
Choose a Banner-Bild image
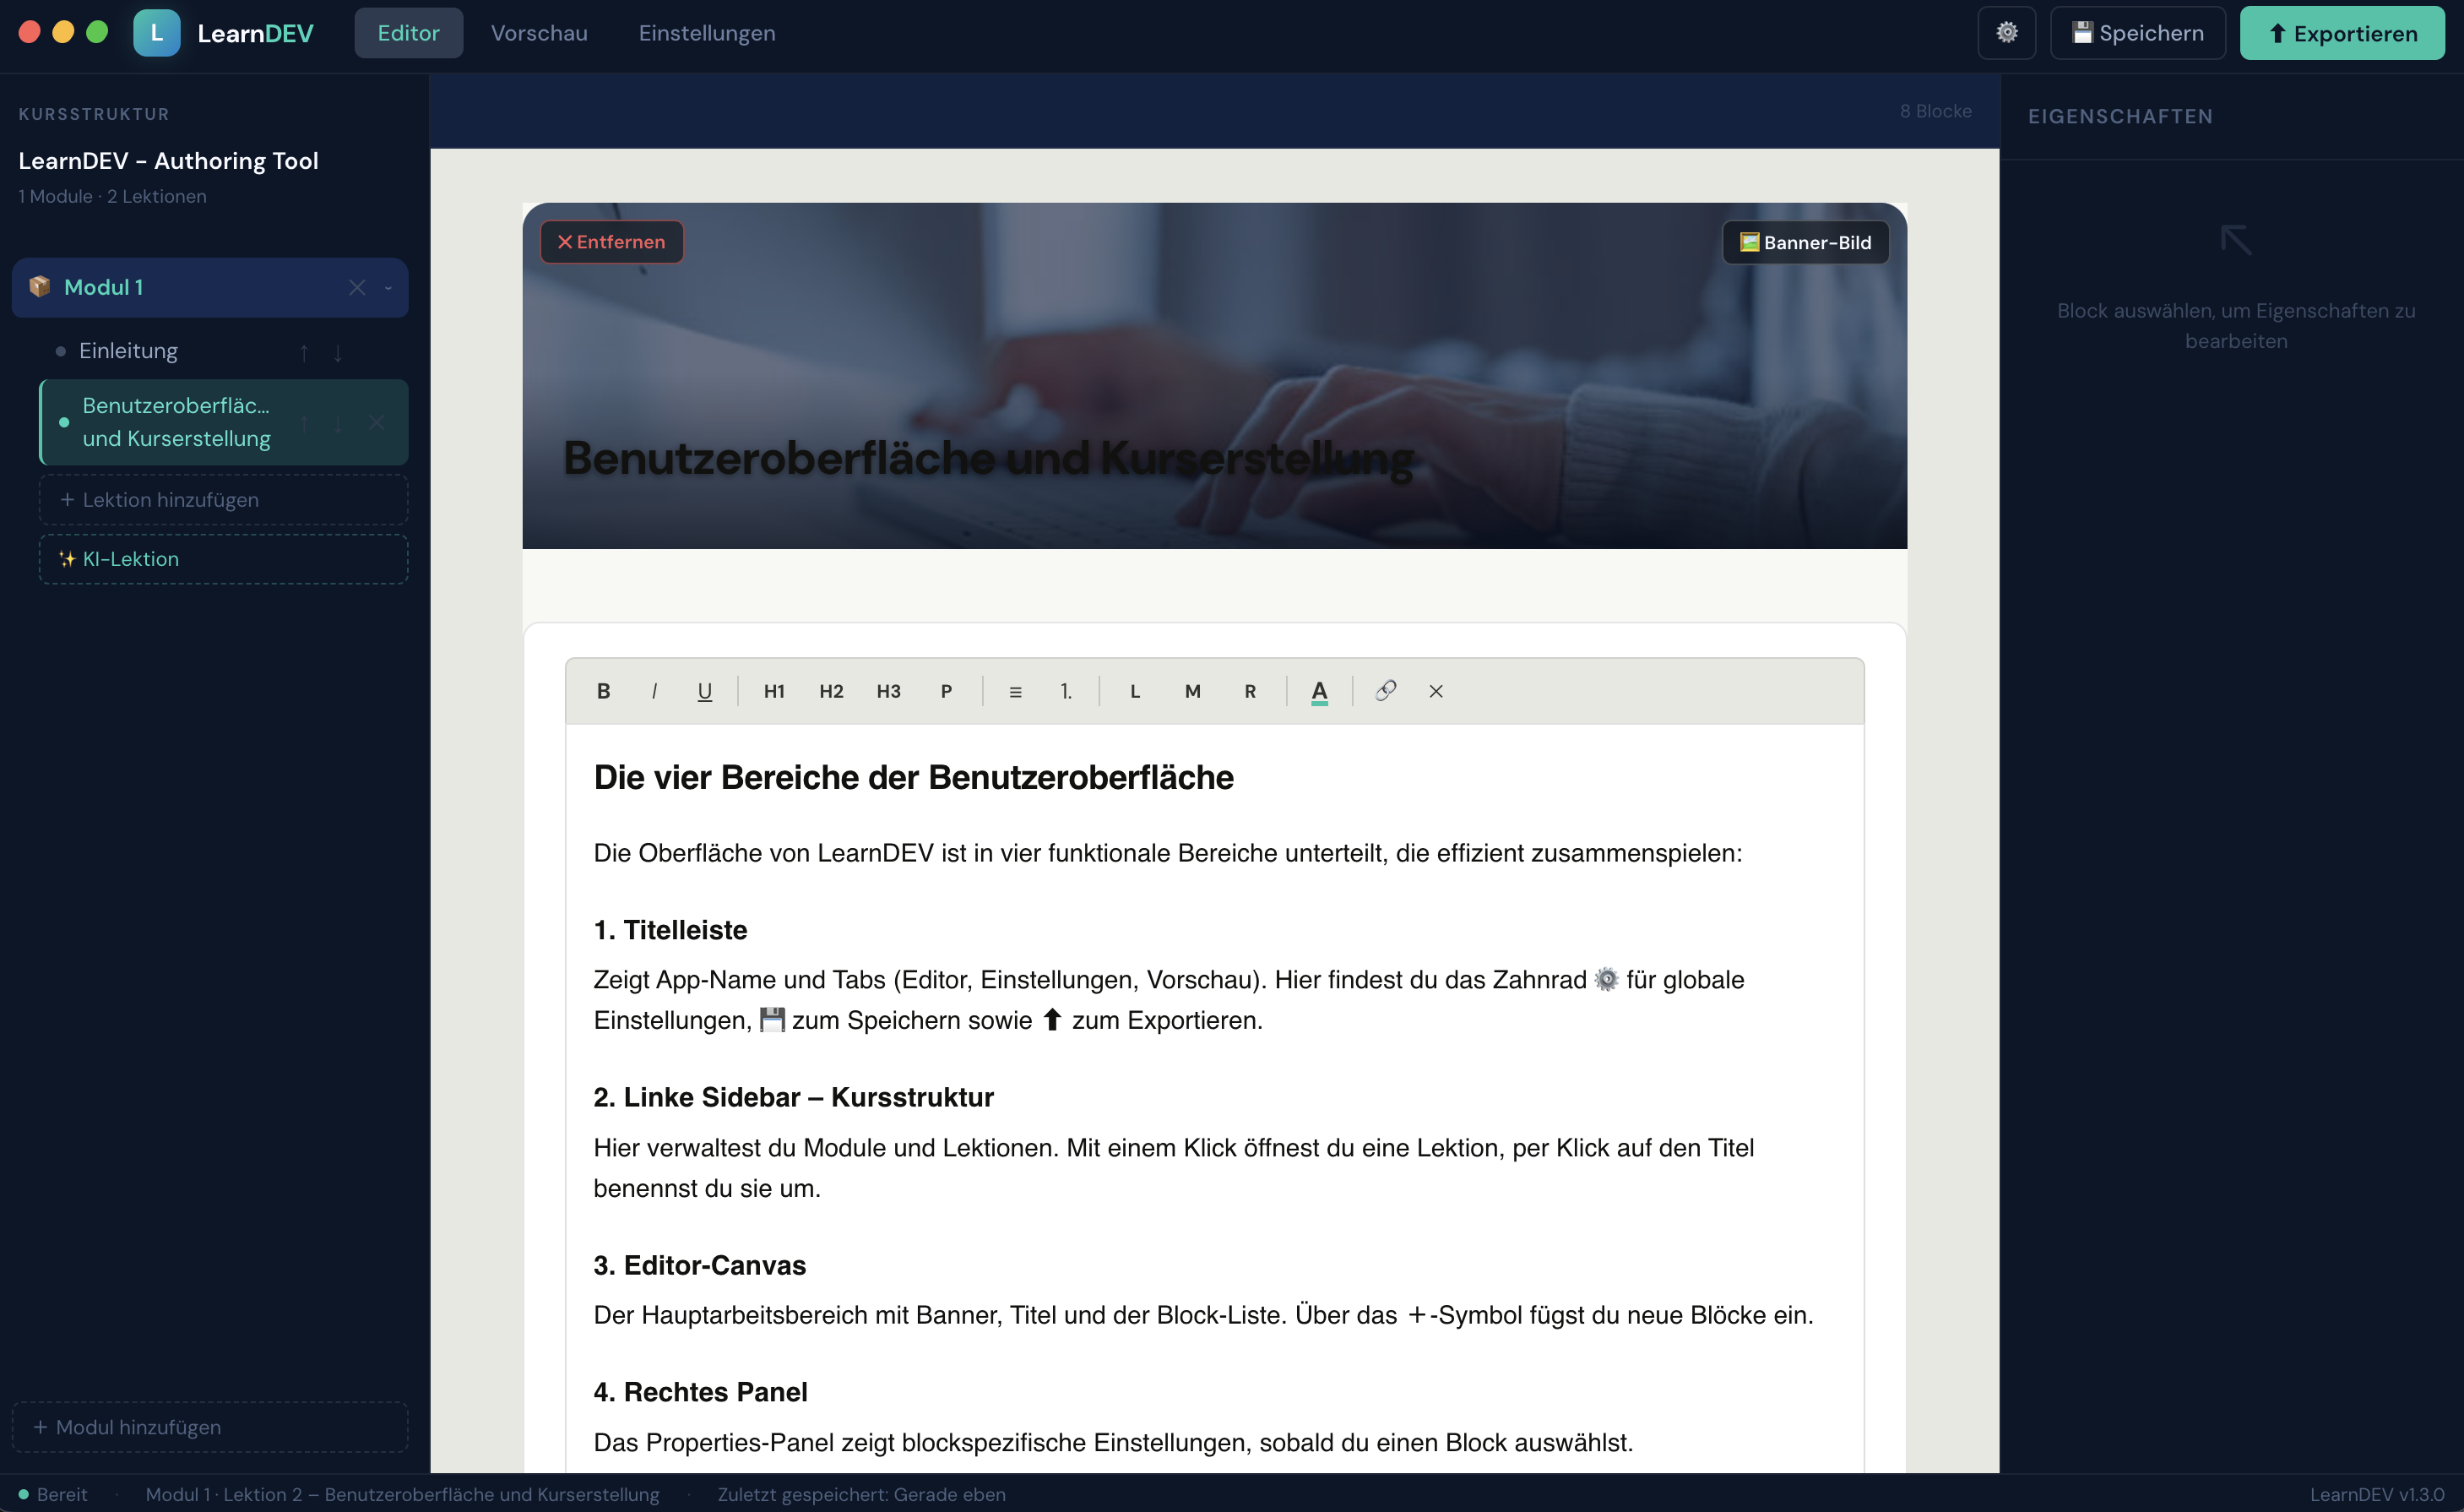point(1805,242)
